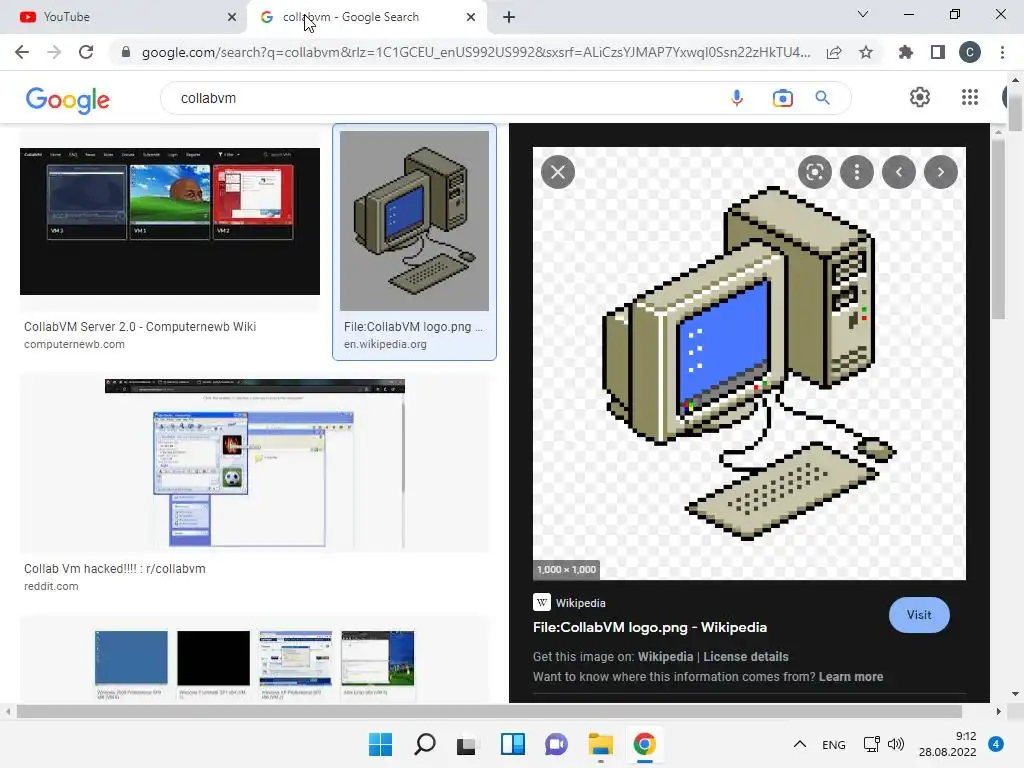Show the previous image in preview

pos(899,172)
